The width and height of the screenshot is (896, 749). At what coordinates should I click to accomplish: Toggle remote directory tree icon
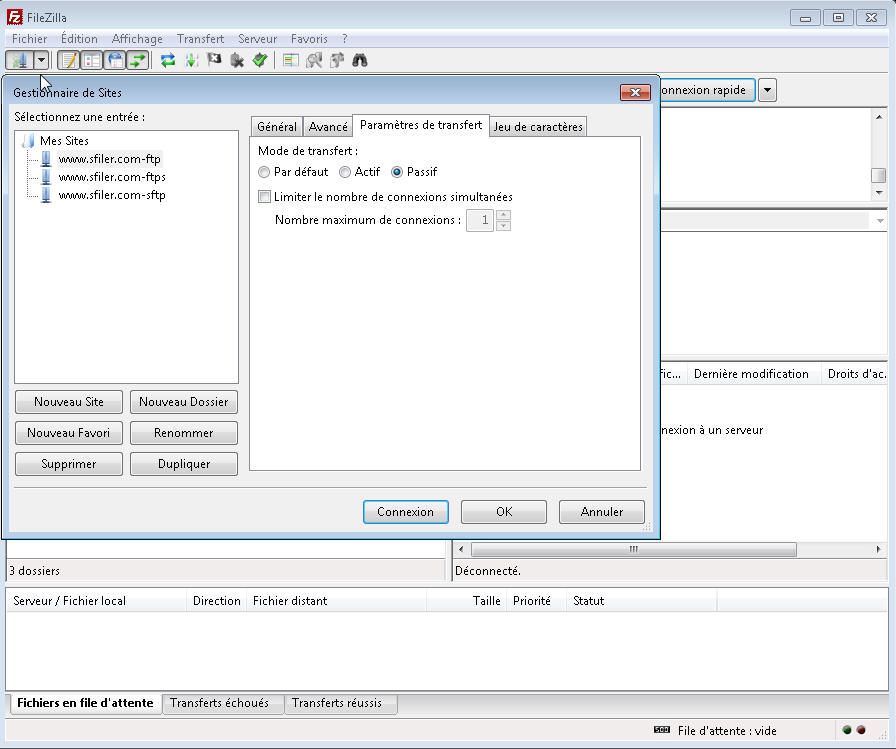coord(115,60)
